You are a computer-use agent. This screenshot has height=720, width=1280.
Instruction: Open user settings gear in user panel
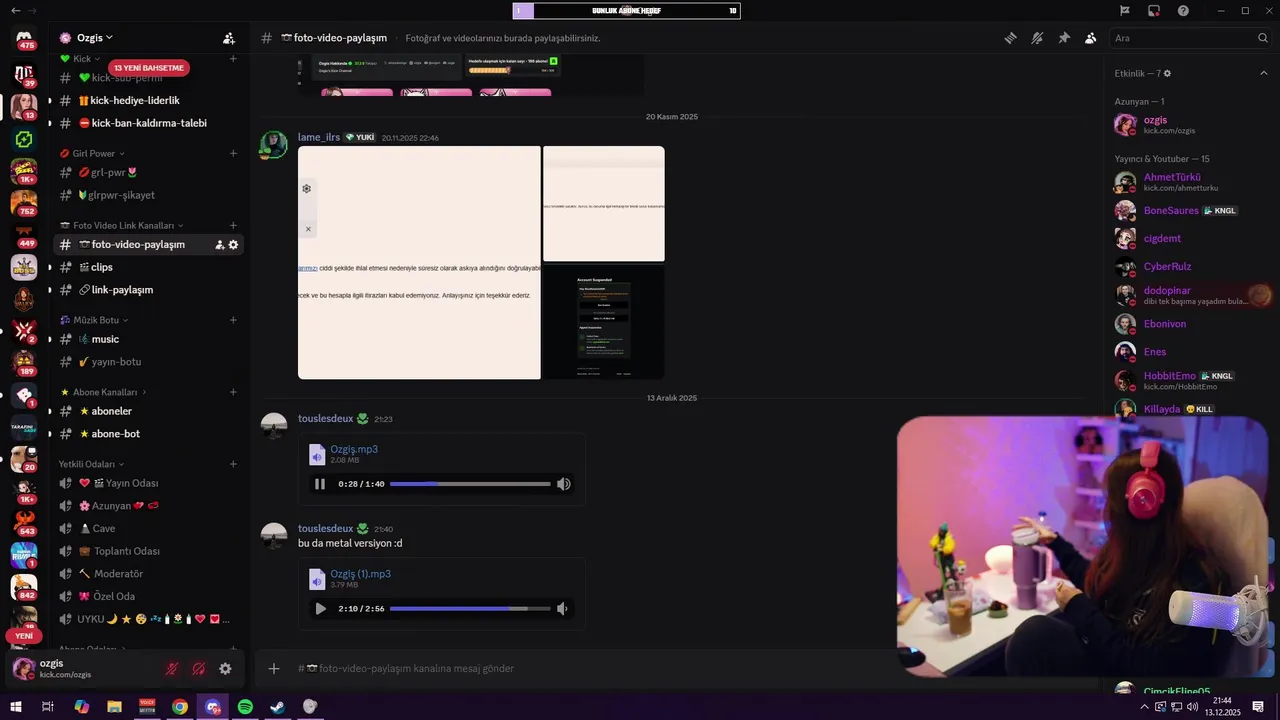225,669
